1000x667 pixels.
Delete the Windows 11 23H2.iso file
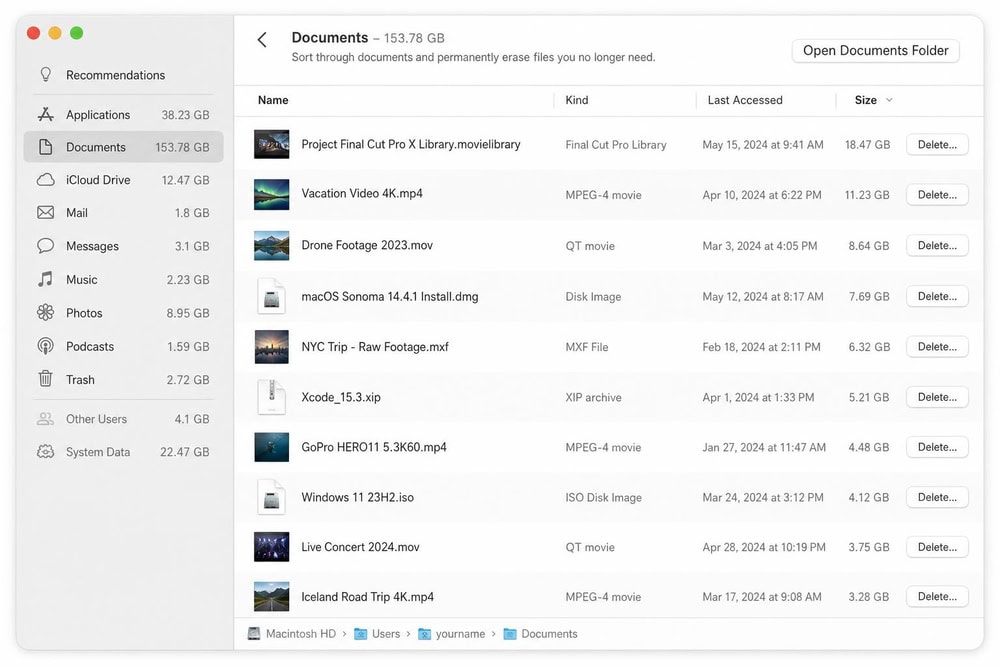[937, 497]
